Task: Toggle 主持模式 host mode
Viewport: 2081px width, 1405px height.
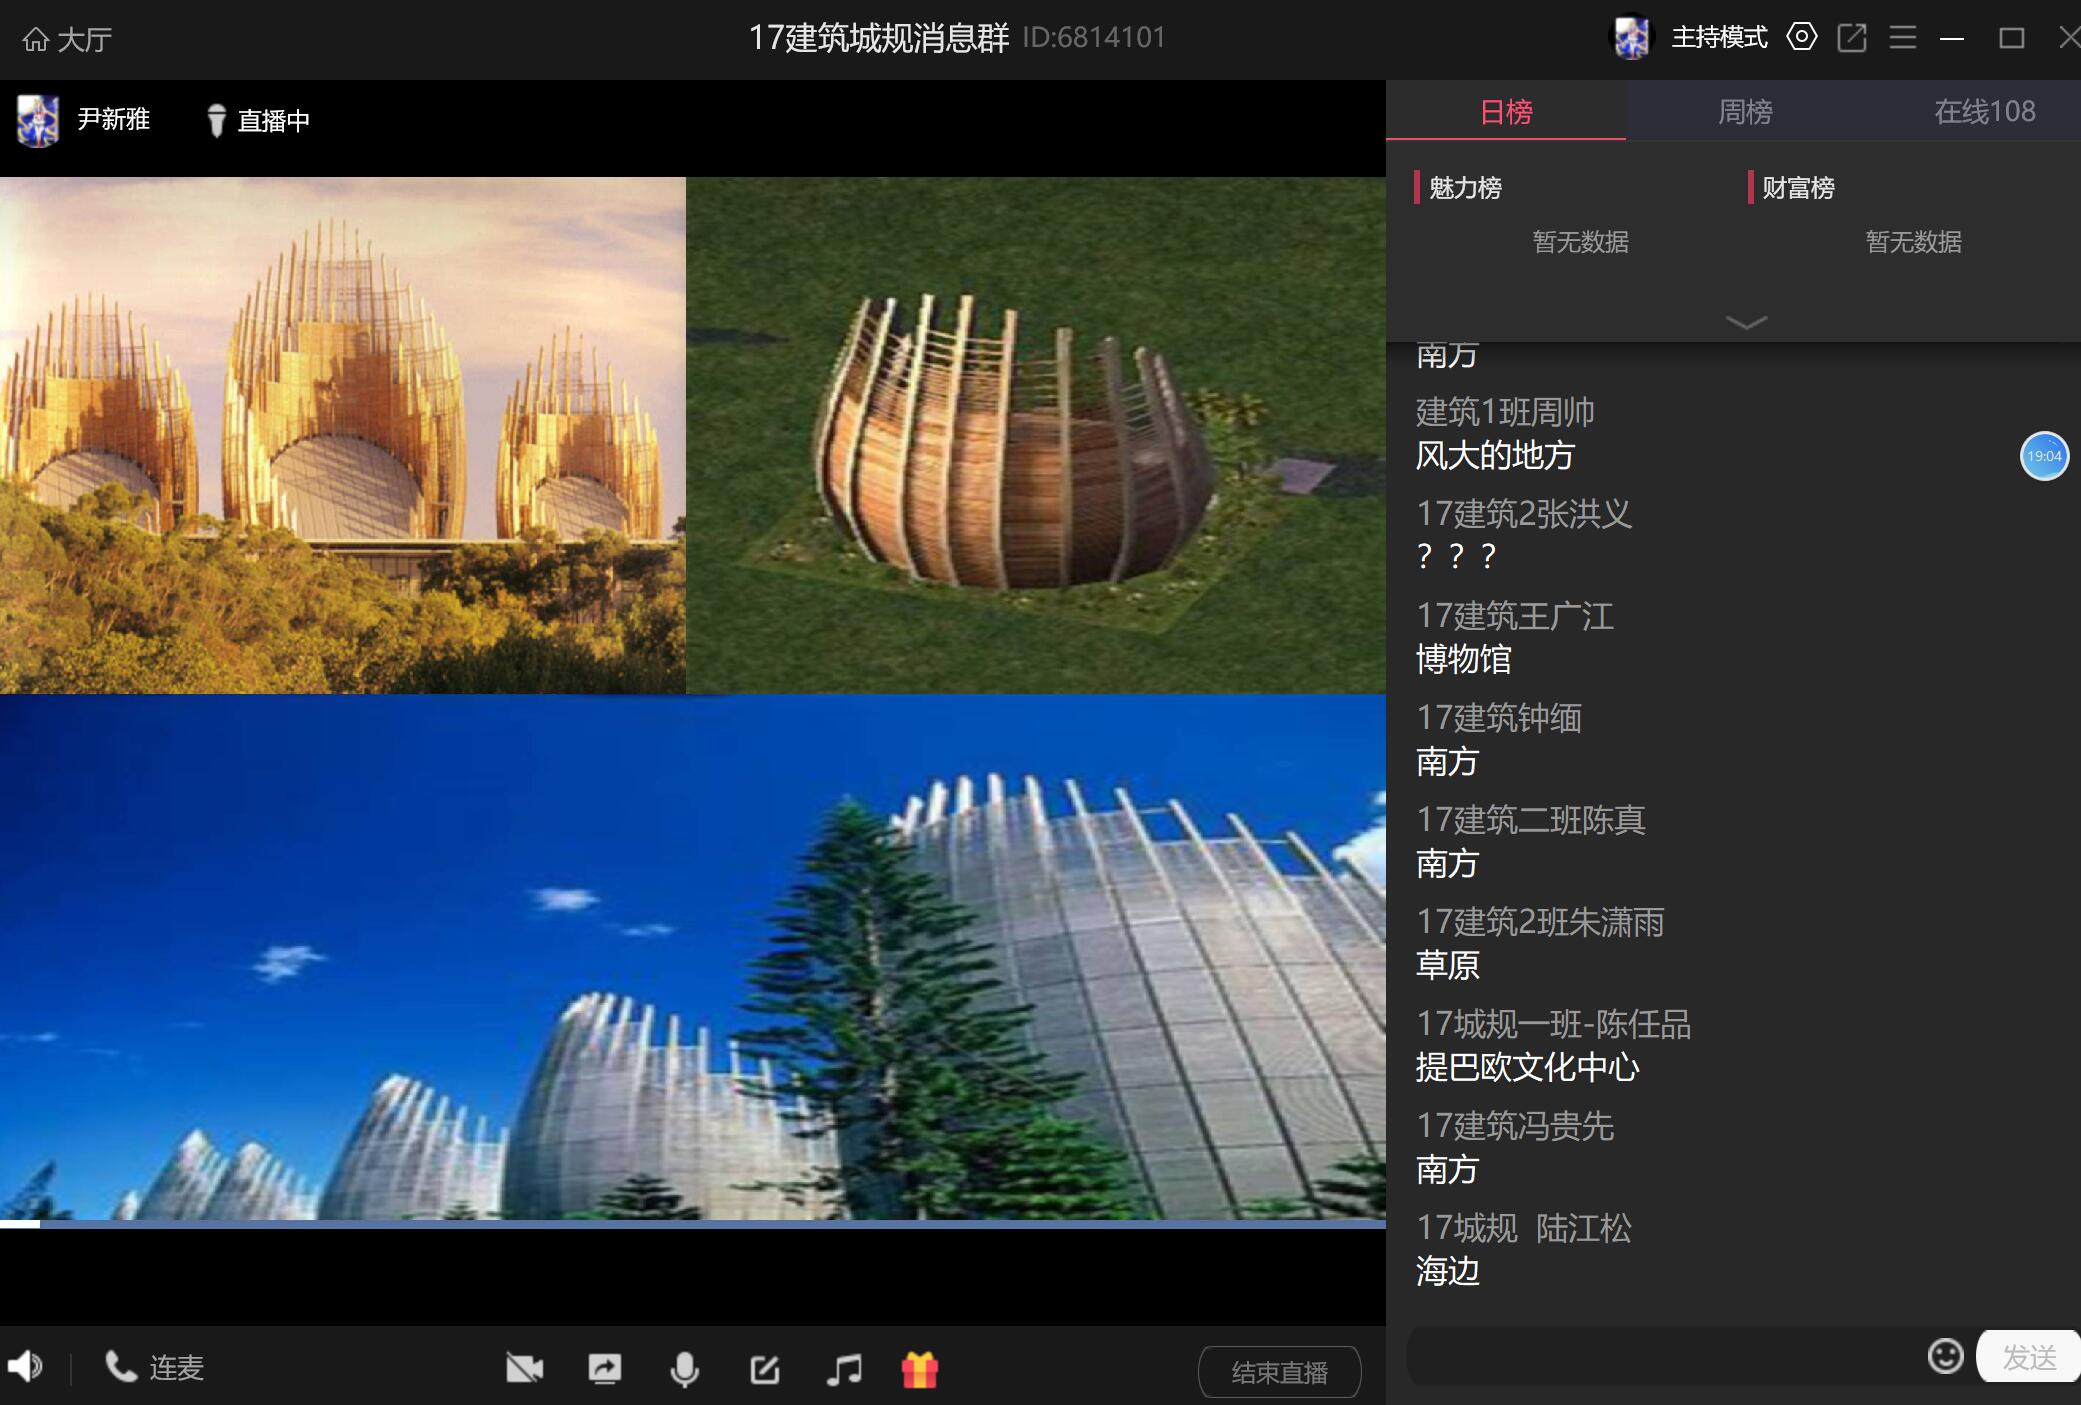Action: [x=1719, y=38]
